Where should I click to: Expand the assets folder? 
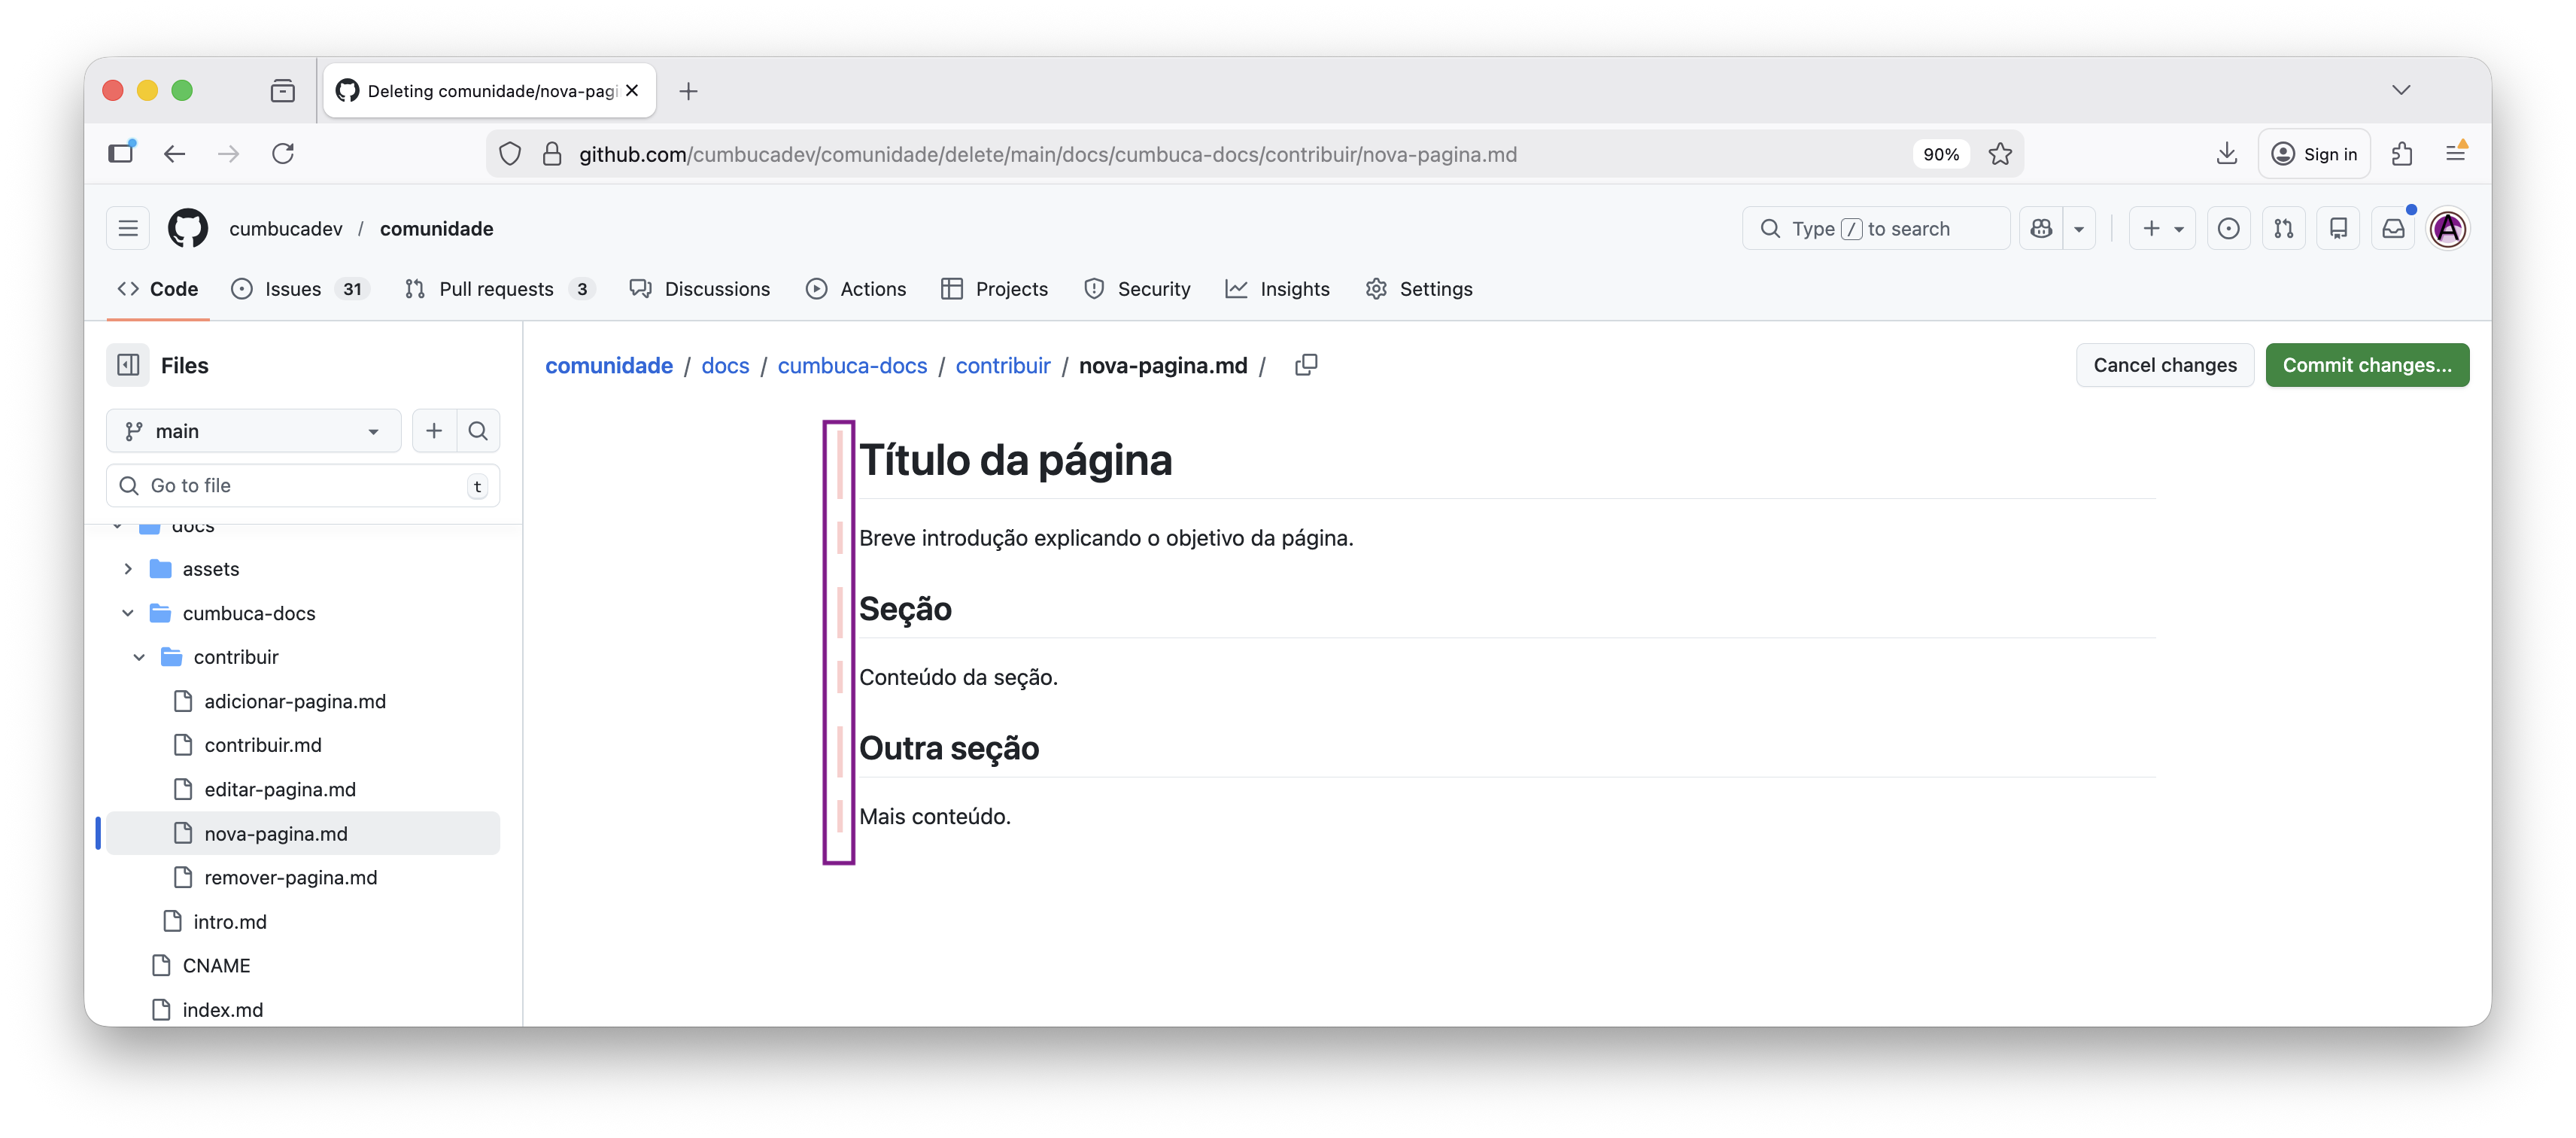click(x=128, y=569)
